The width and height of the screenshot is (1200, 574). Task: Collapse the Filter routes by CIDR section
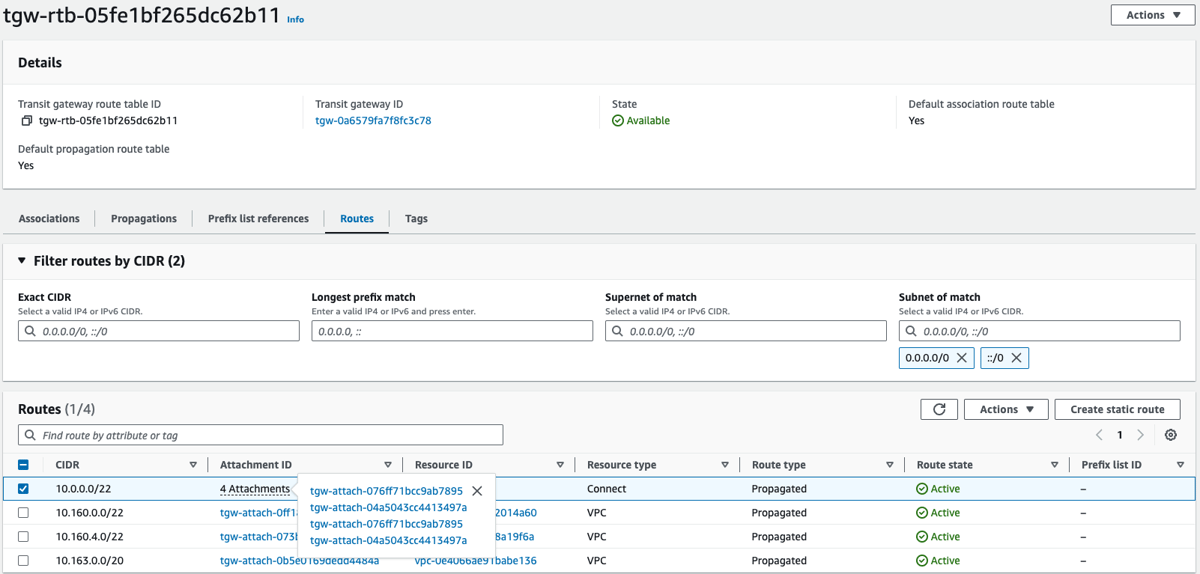(23, 261)
